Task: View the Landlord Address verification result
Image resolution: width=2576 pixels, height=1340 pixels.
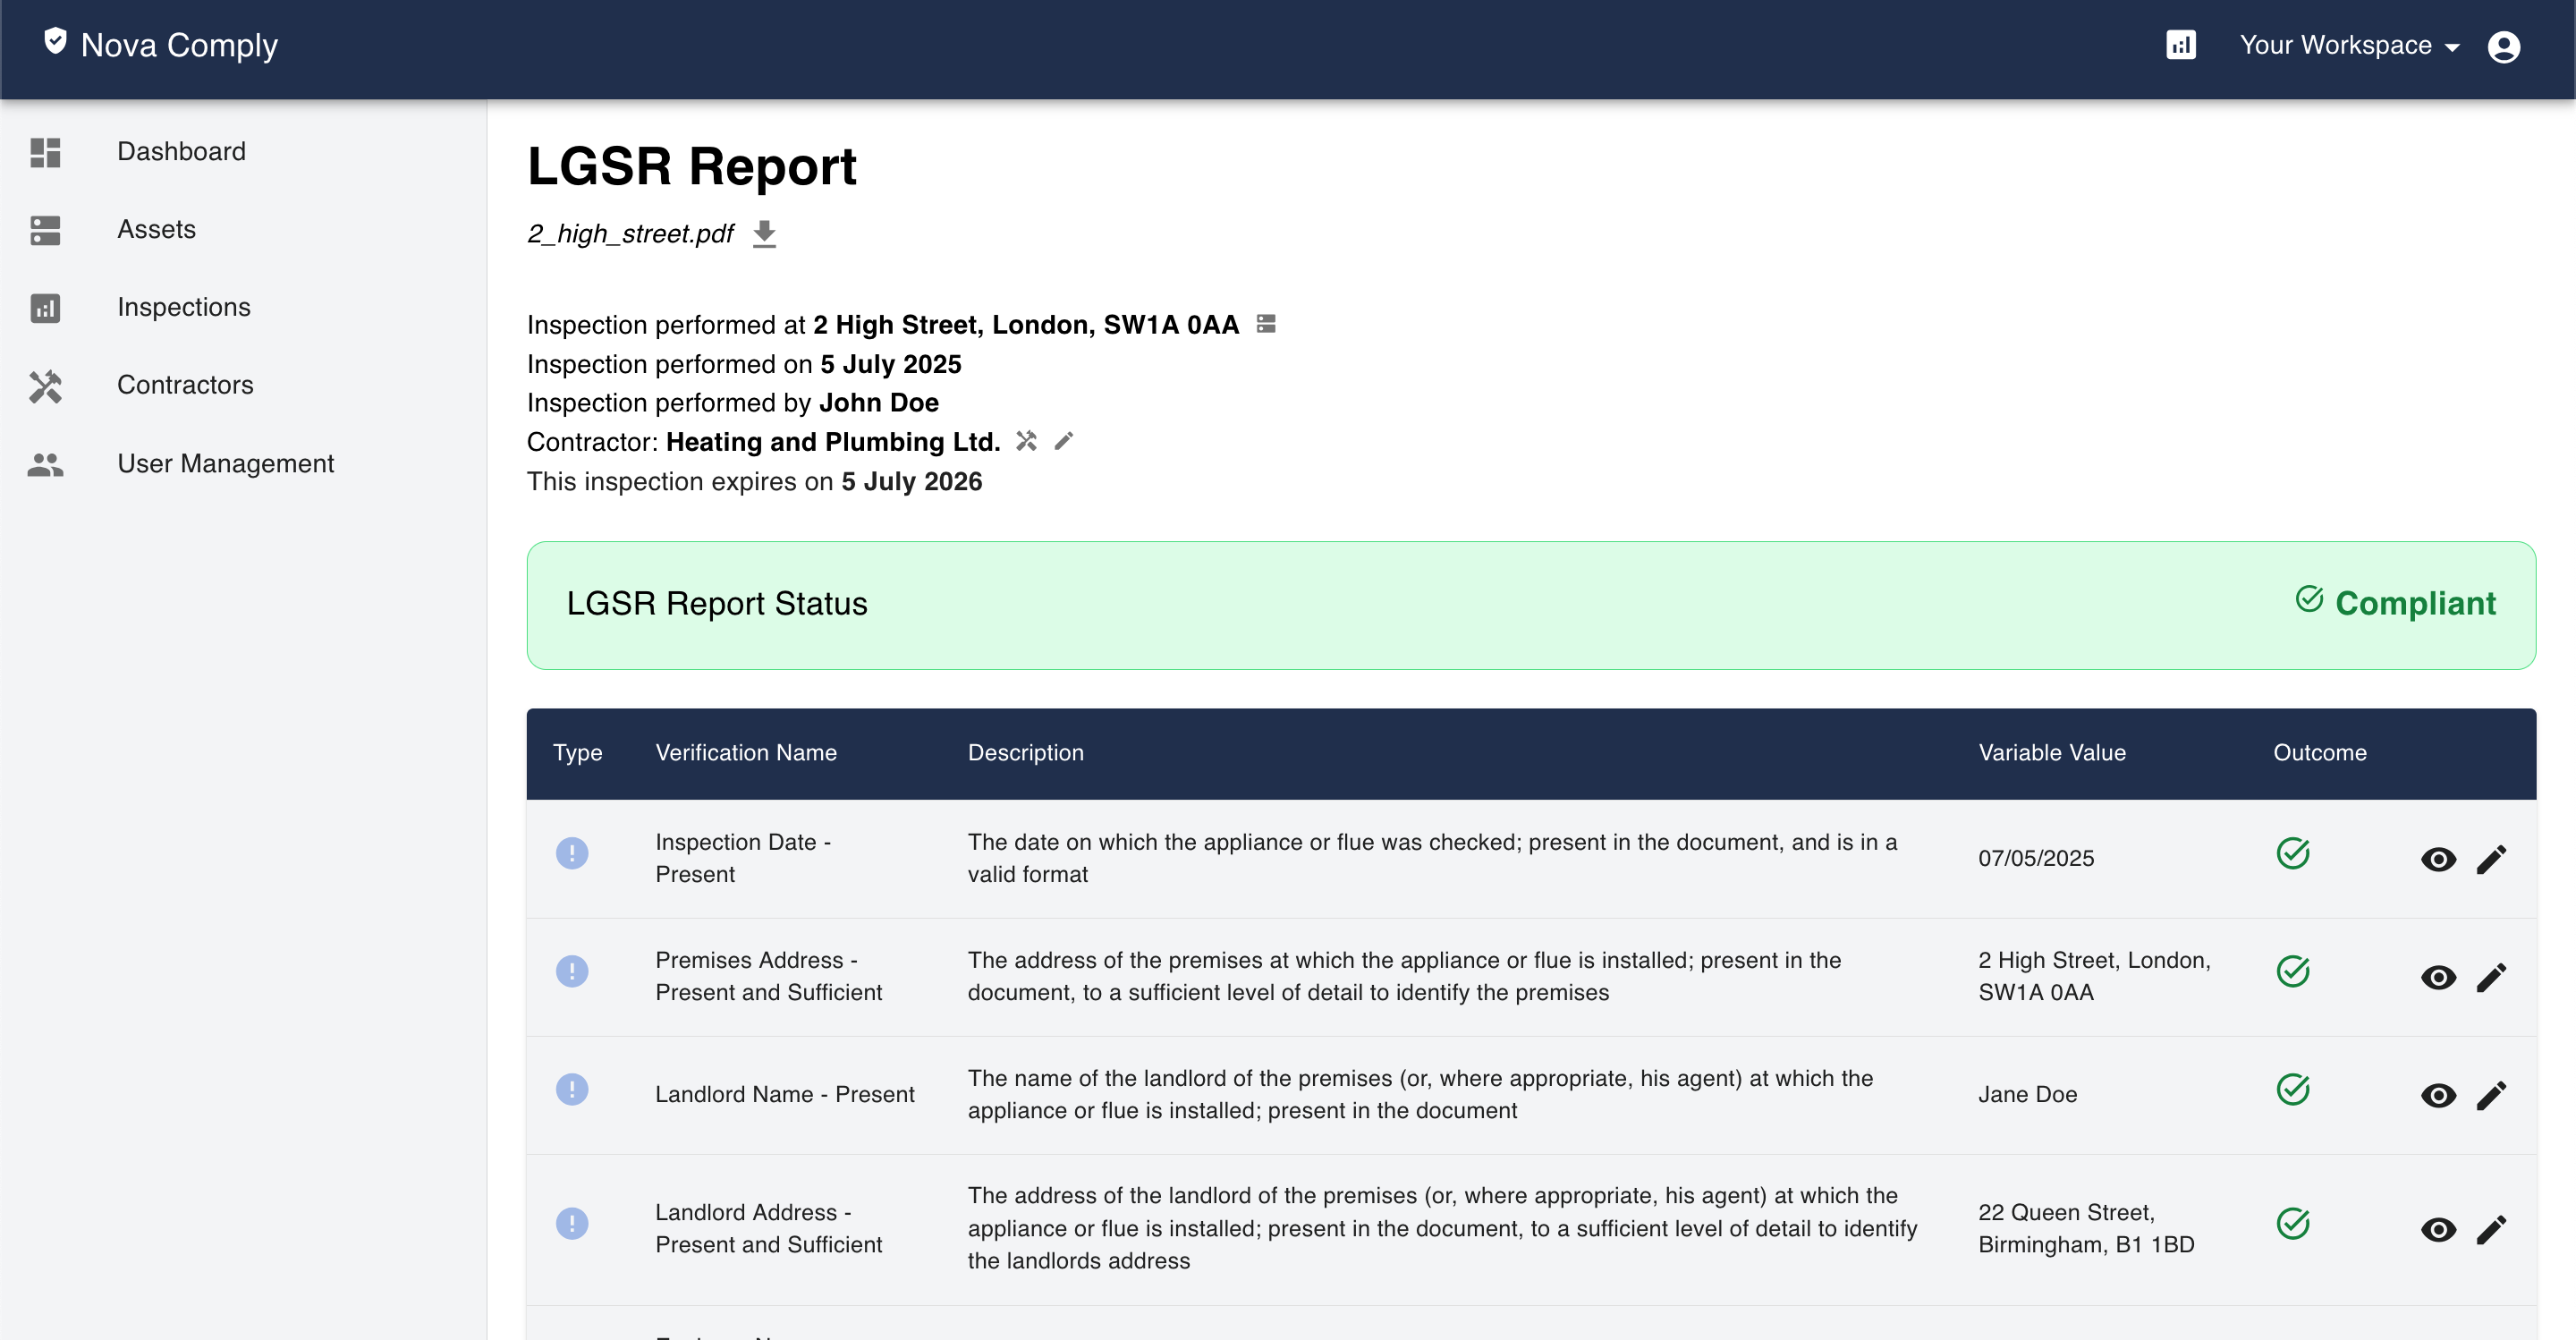Action: tap(2438, 1229)
